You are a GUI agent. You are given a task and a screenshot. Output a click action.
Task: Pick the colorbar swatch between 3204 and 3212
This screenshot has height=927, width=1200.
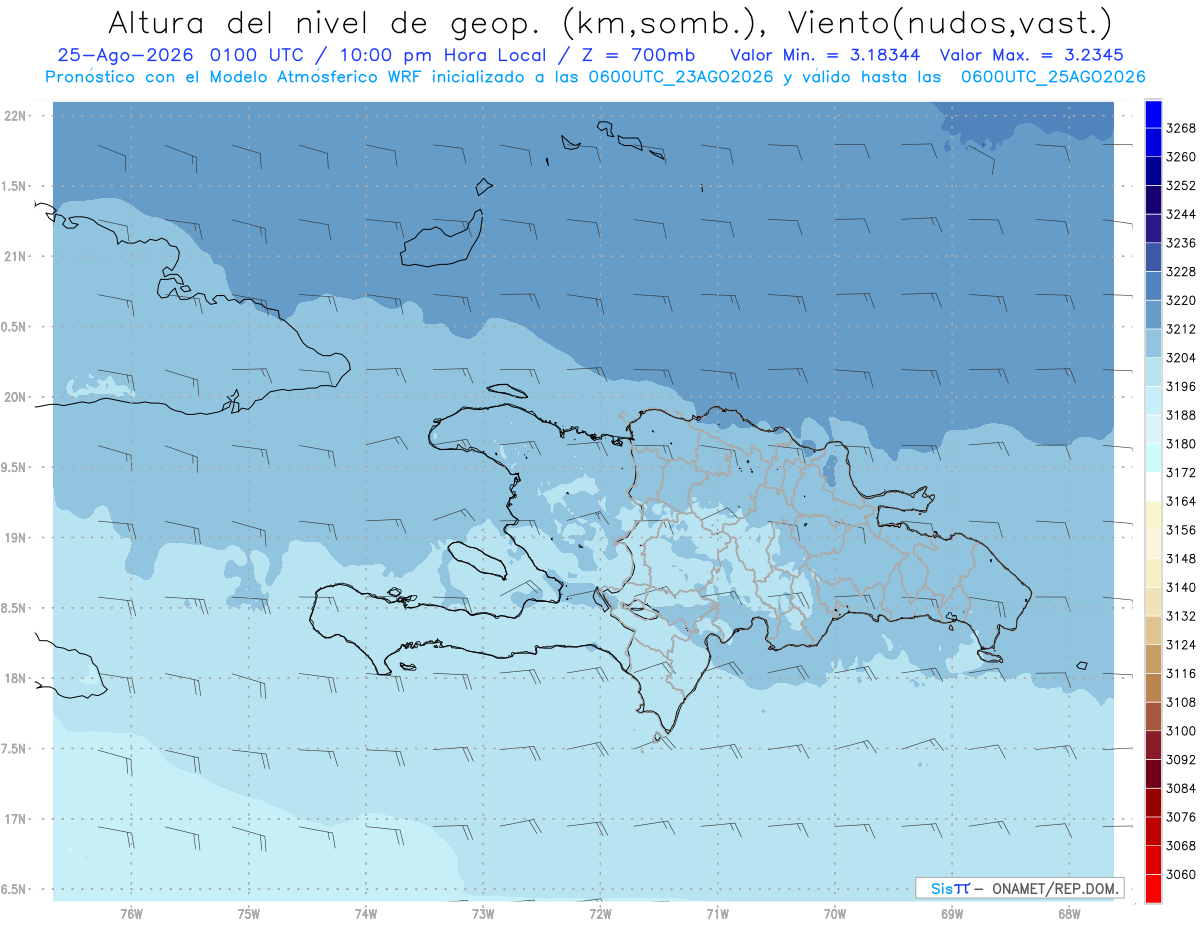(x=1153, y=343)
